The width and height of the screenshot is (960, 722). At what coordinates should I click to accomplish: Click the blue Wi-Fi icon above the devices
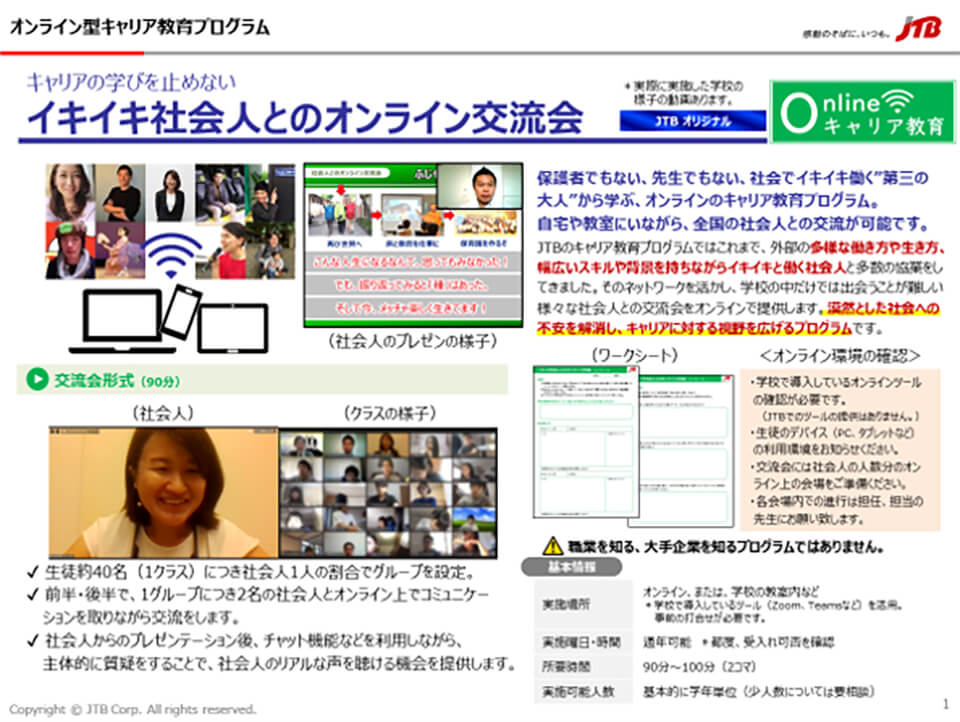(x=172, y=255)
